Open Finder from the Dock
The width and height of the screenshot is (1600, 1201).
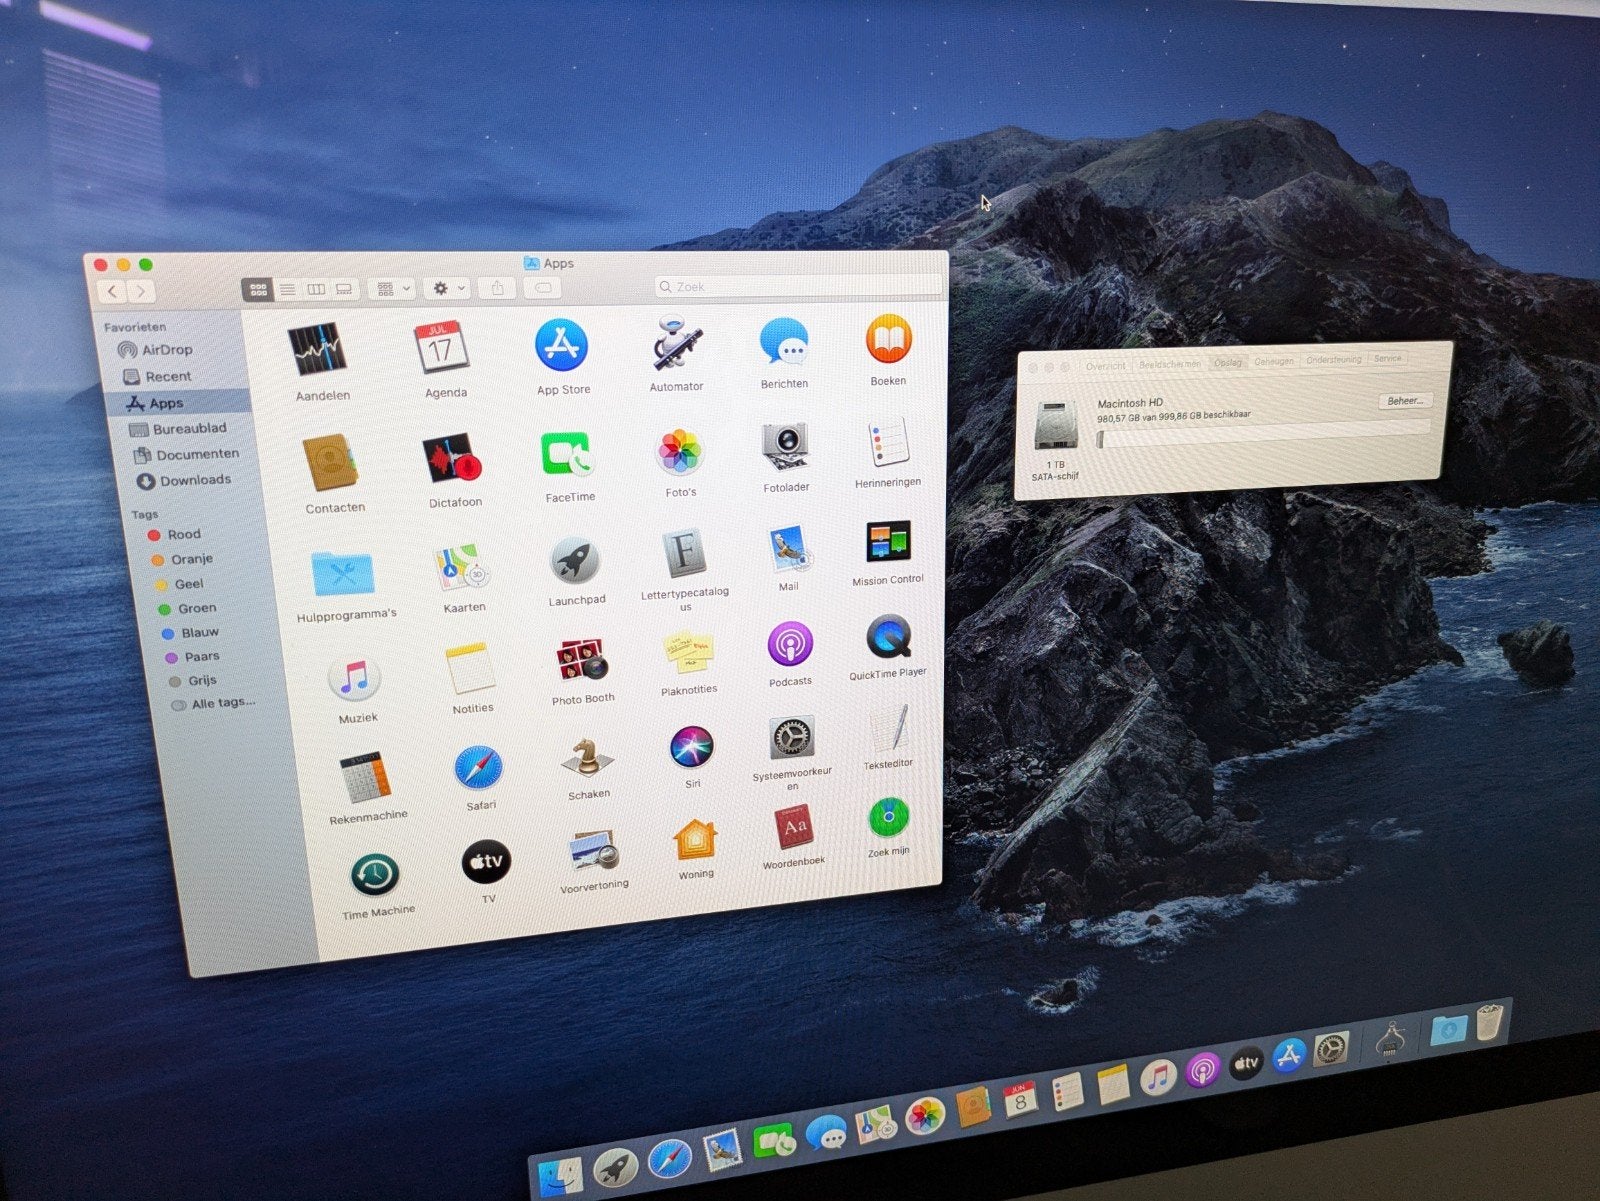pyautogui.click(x=561, y=1175)
